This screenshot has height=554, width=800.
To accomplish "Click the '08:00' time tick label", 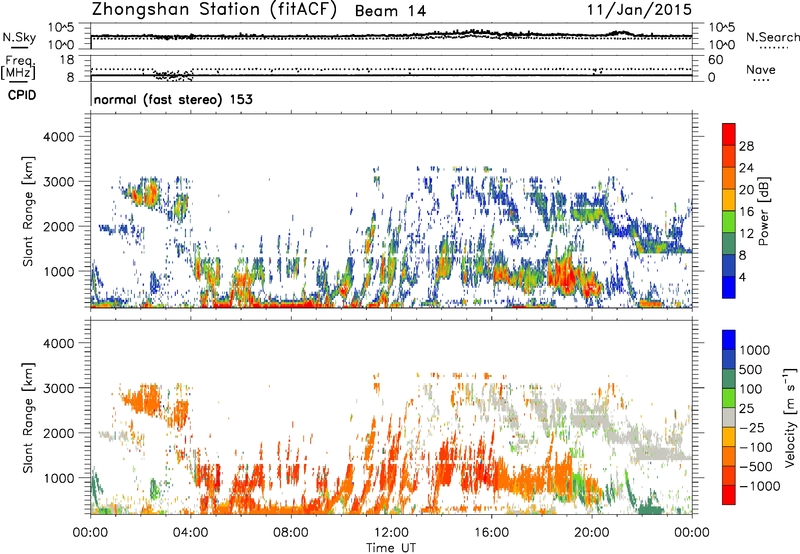I will (291, 533).
